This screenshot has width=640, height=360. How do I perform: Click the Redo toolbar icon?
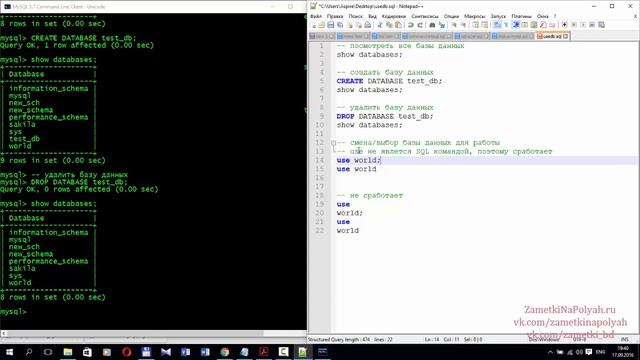click(420, 25)
